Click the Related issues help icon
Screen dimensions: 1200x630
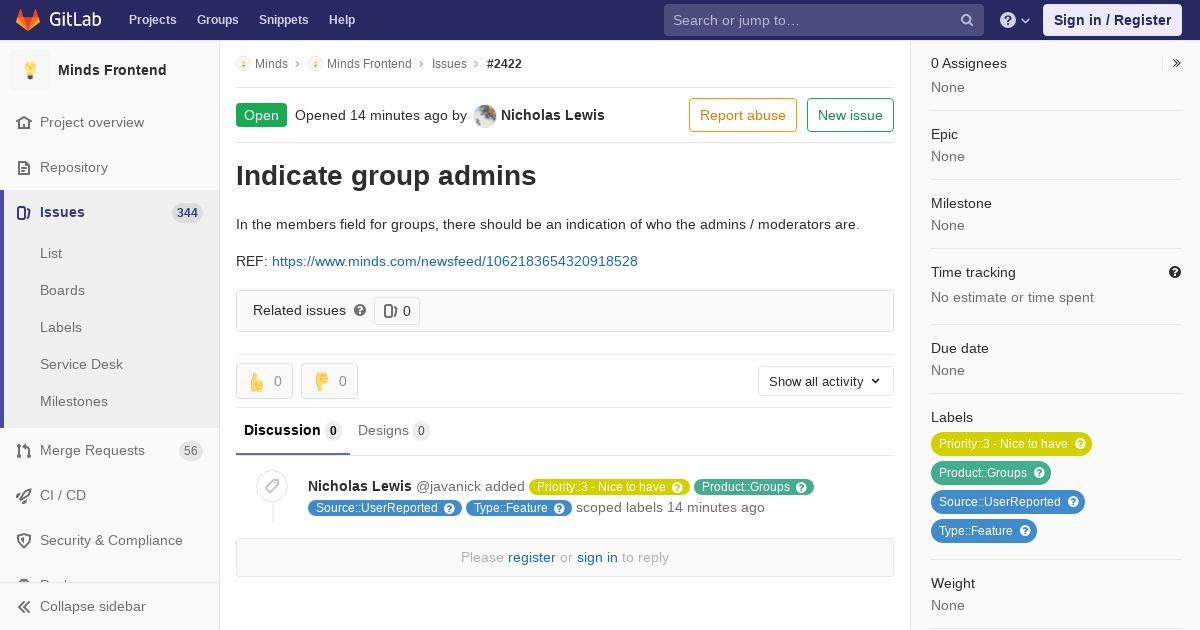(360, 310)
